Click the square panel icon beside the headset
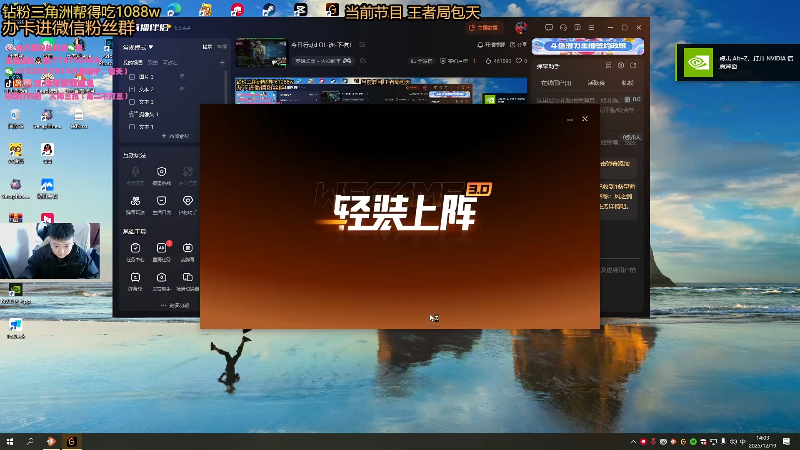The width and height of the screenshot is (800, 450). point(578,28)
